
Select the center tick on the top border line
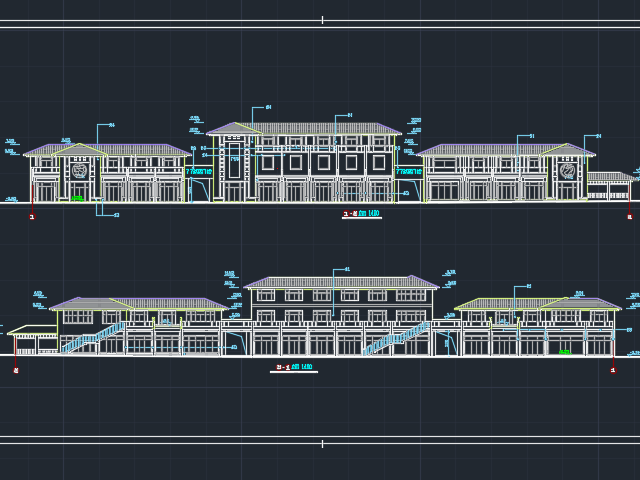pyautogui.click(x=322, y=20)
